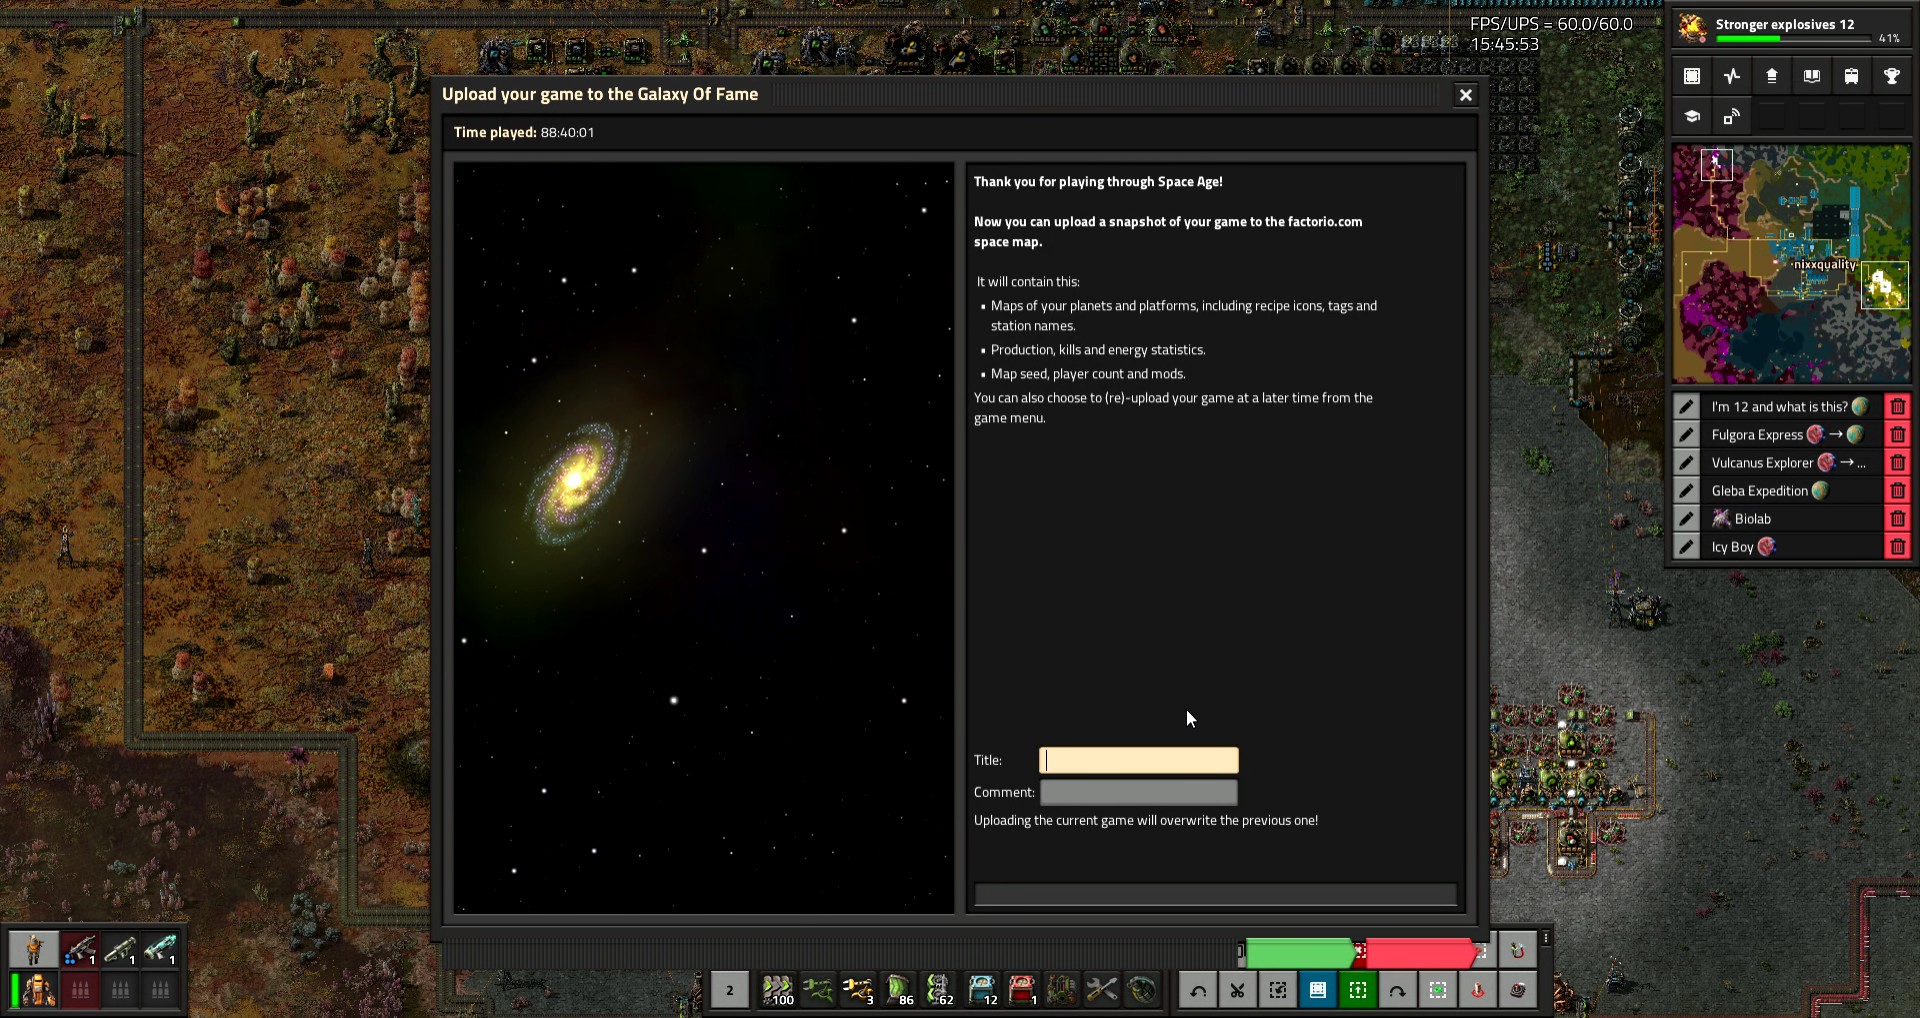Select the teal plasma weapon slot
Image resolution: width=1920 pixels, height=1018 pixels.
point(160,949)
